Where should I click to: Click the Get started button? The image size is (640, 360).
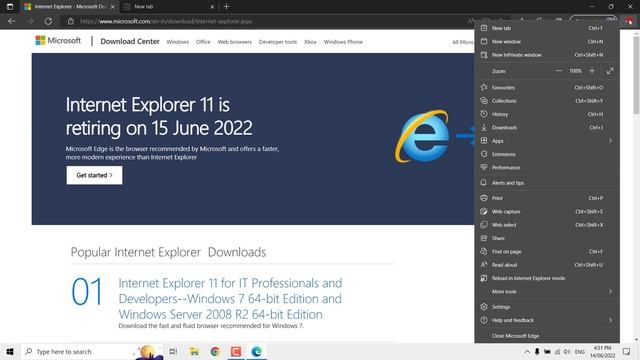pos(94,175)
